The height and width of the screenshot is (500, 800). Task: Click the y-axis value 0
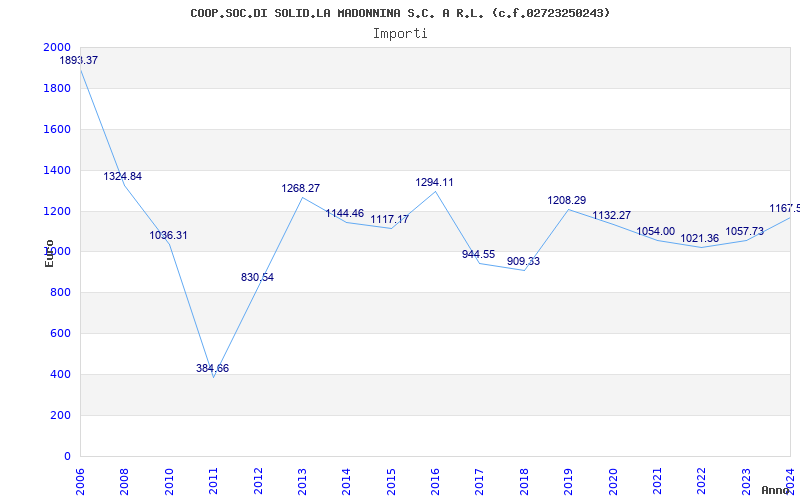[67, 456]
